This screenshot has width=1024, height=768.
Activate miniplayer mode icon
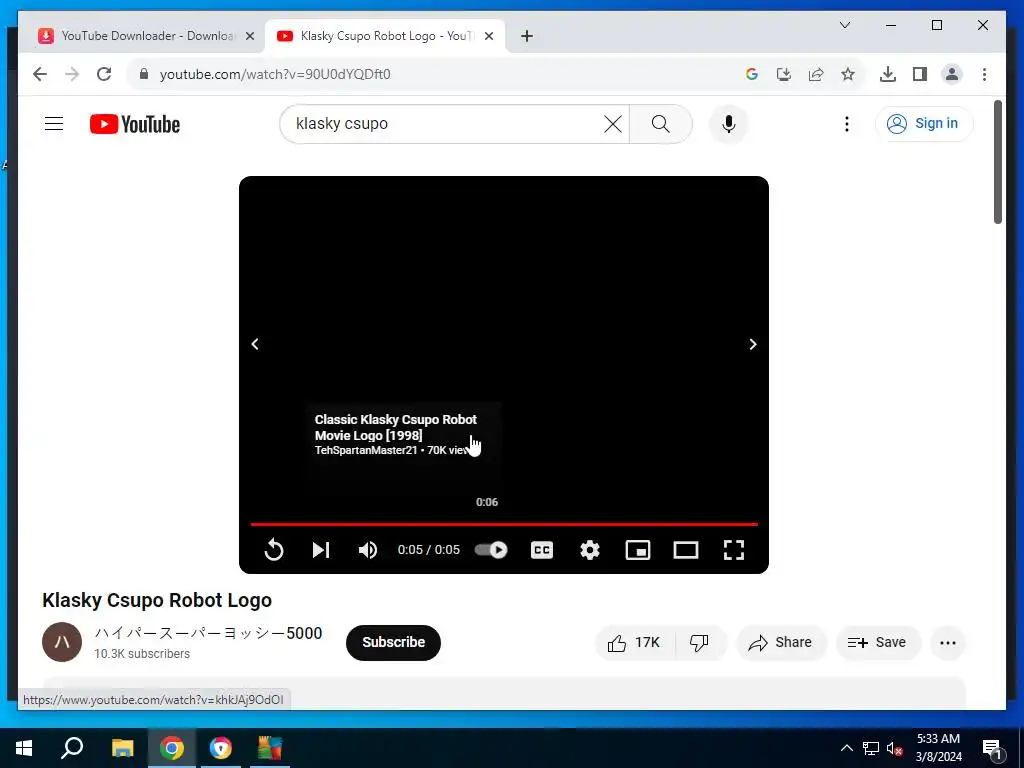click(638, 550)
